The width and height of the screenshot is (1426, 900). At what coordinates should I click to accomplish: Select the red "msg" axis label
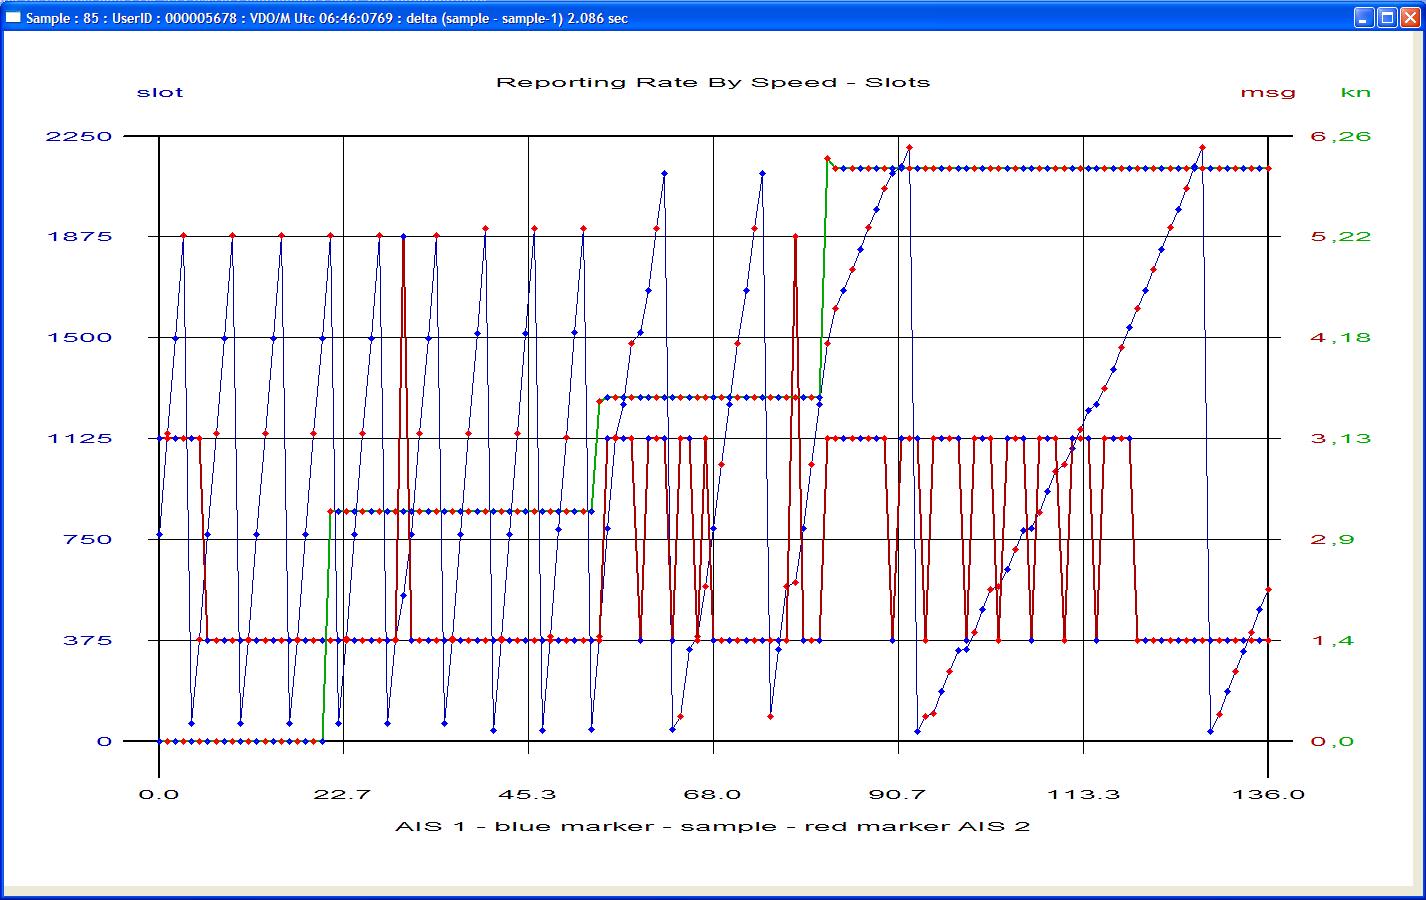click(x=1267, y=92)
